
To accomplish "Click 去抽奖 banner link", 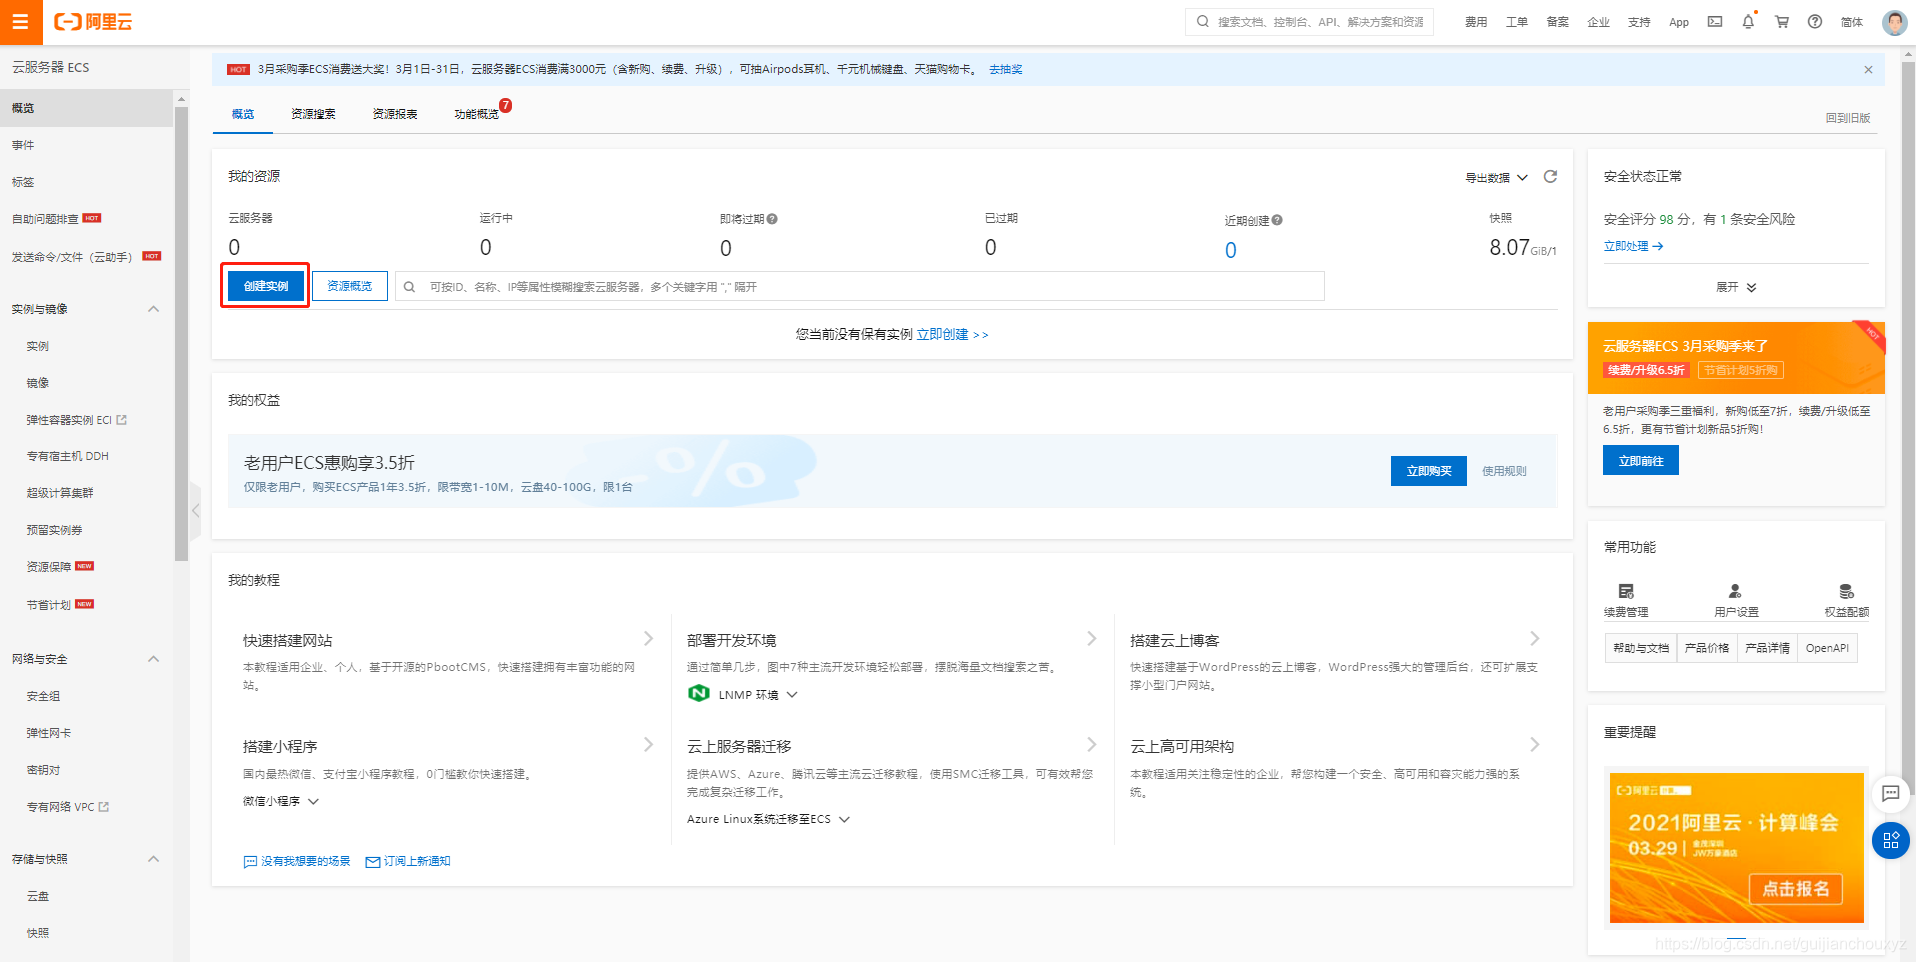I will point(1006,69).
